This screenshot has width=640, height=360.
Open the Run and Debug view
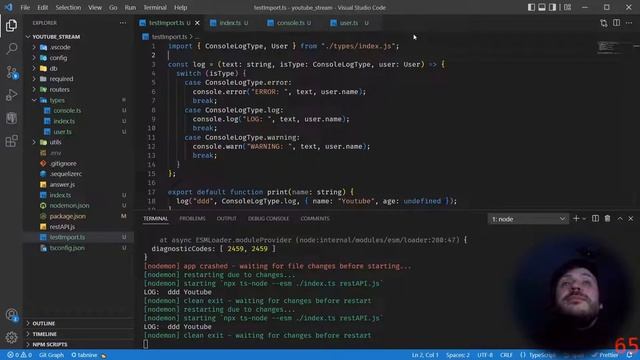pos(11,95)
